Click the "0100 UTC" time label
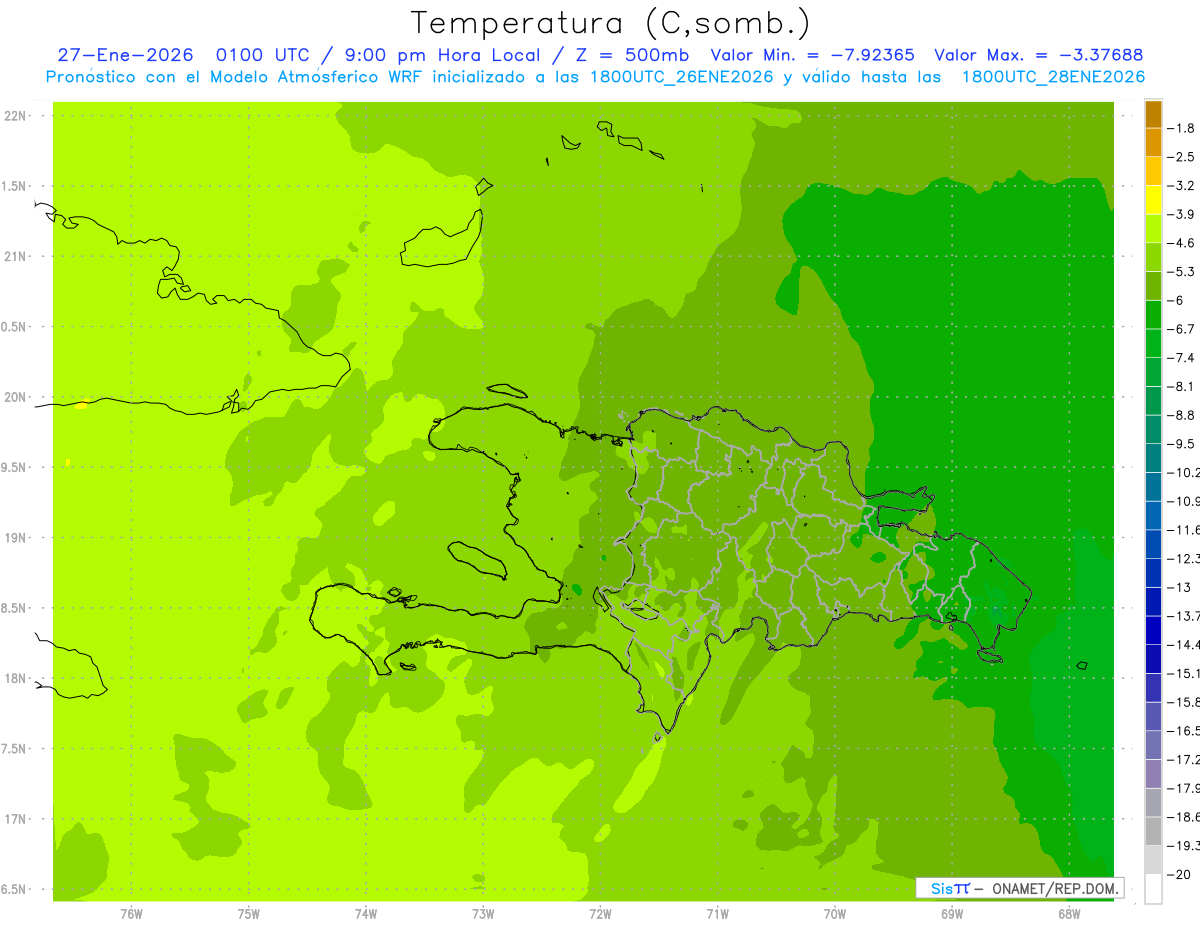Viewport: 1200px width, 927px height. 263,55
